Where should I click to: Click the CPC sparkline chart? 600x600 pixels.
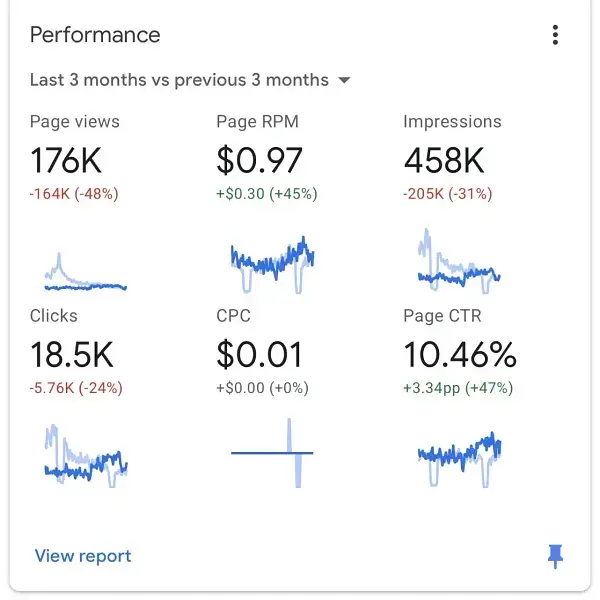pos(272,454)
